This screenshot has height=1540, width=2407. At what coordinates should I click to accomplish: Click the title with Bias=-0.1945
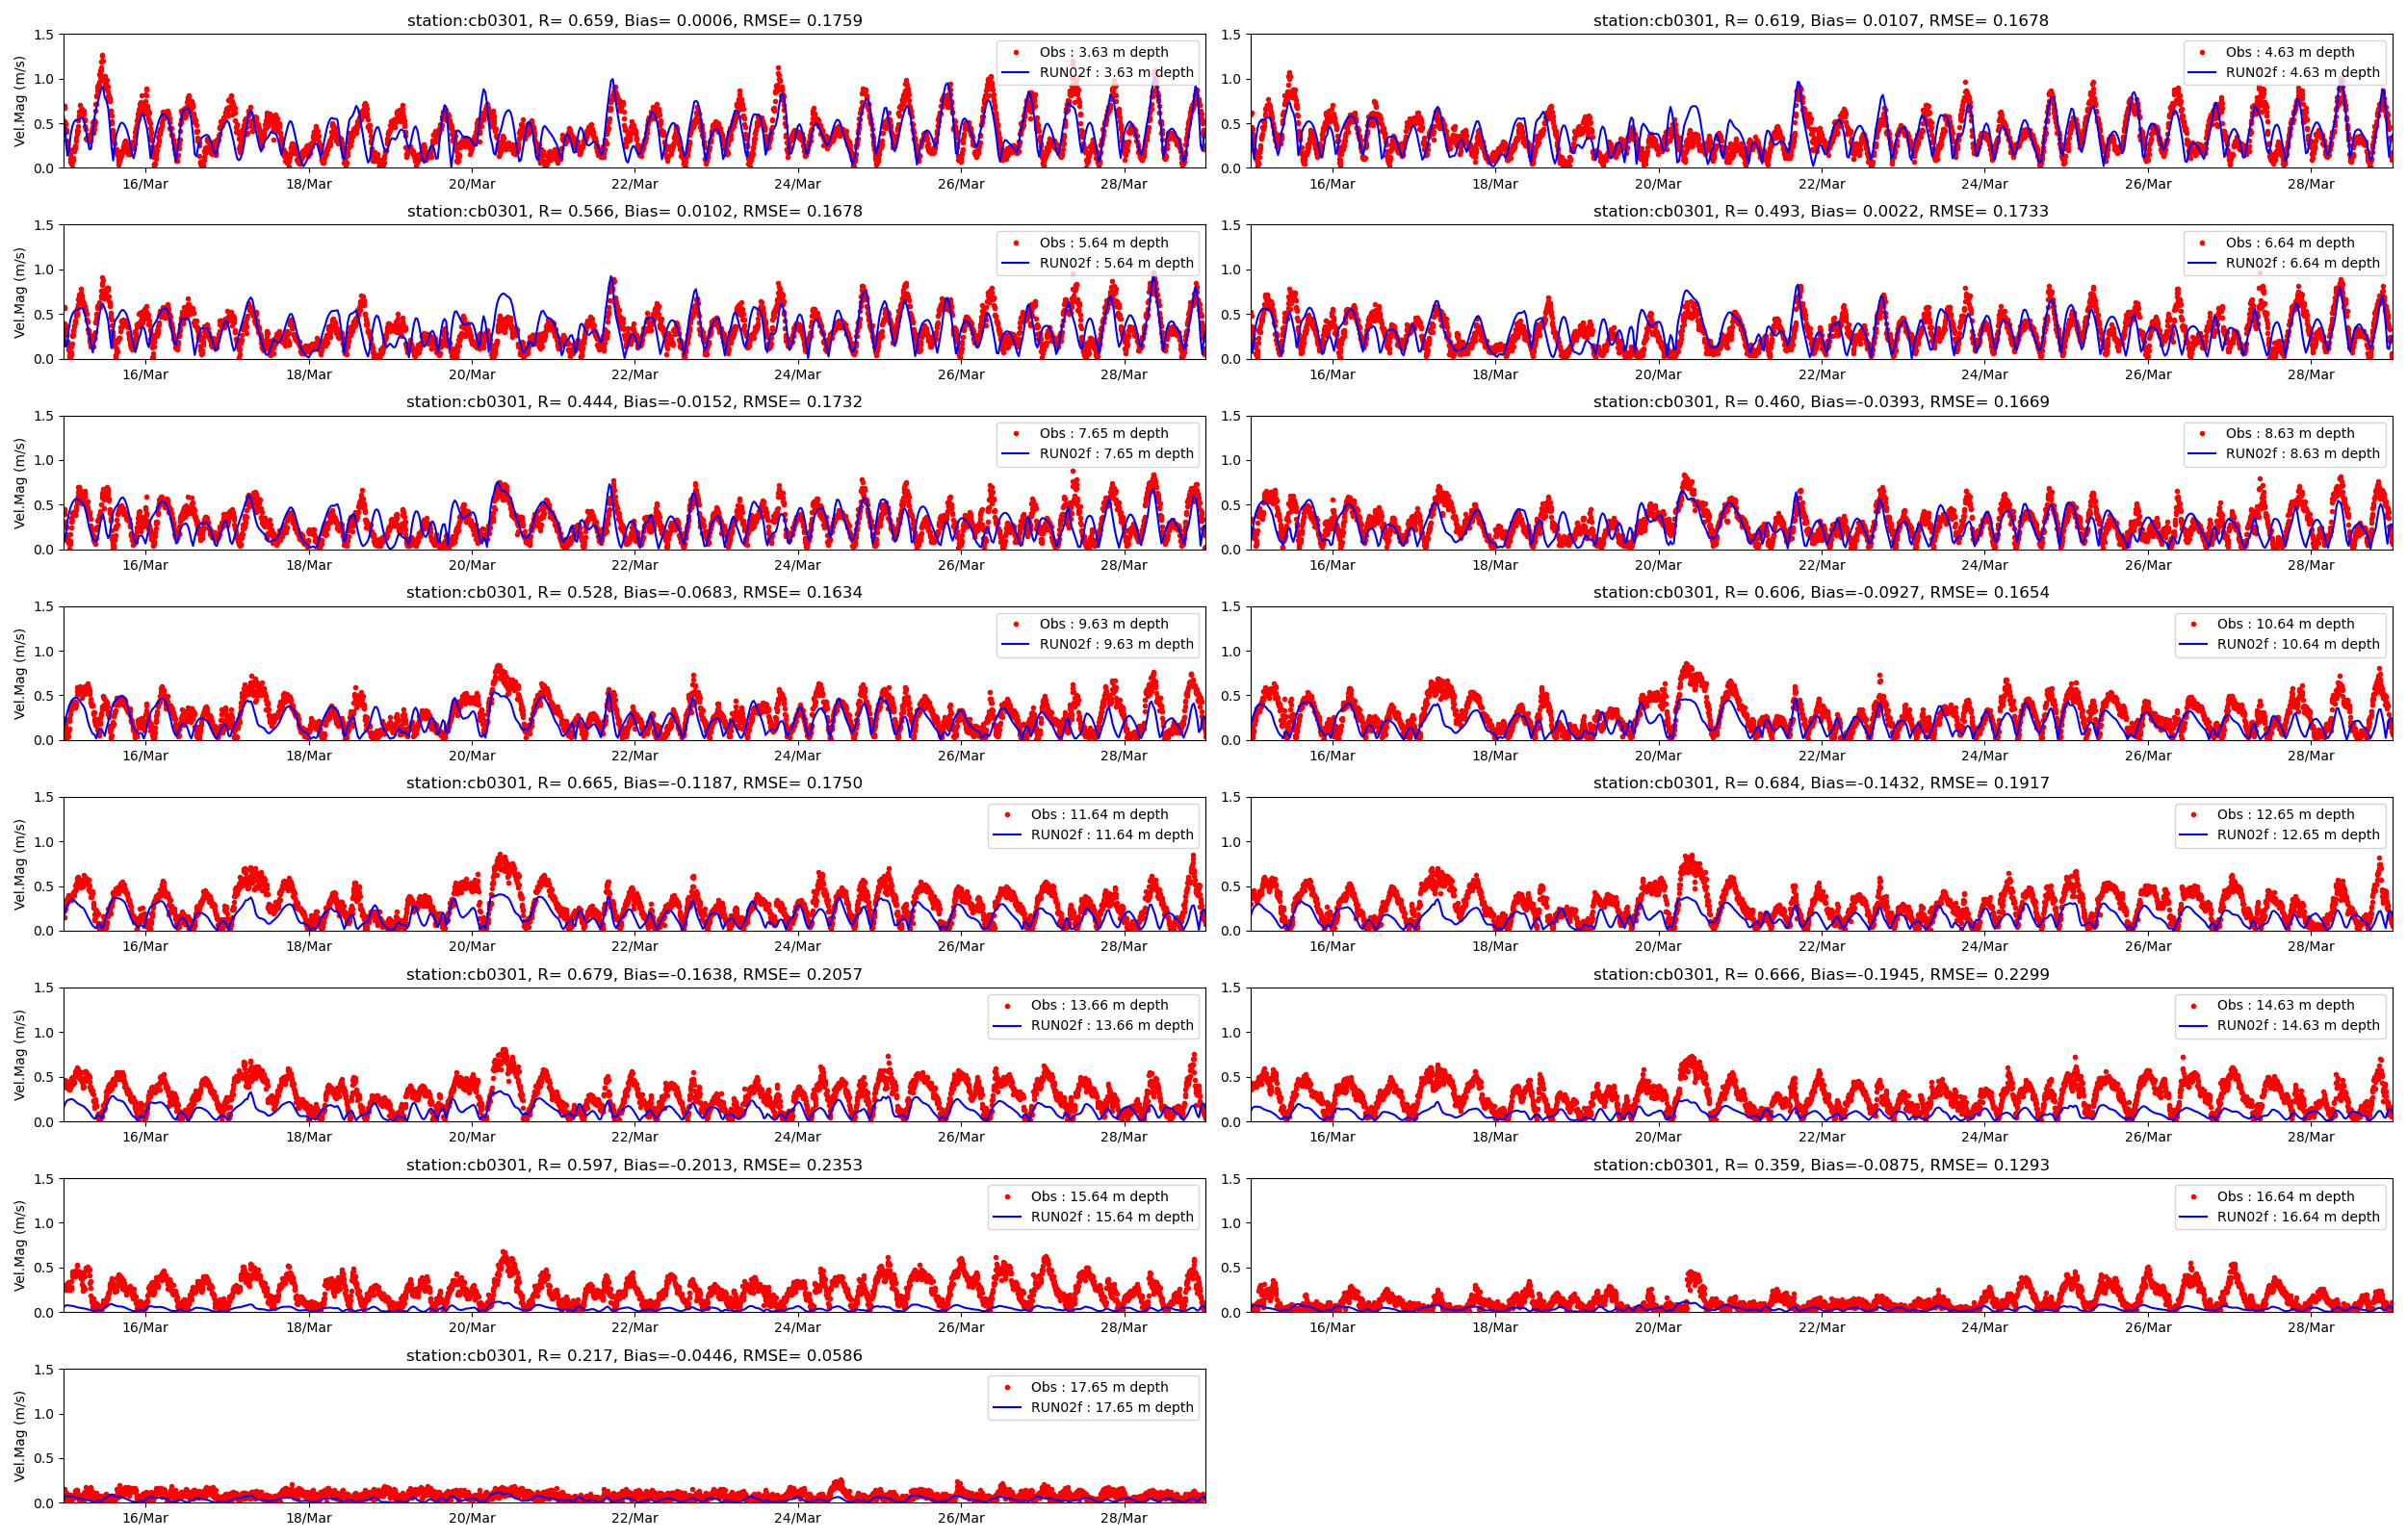tap(1820, 974)
